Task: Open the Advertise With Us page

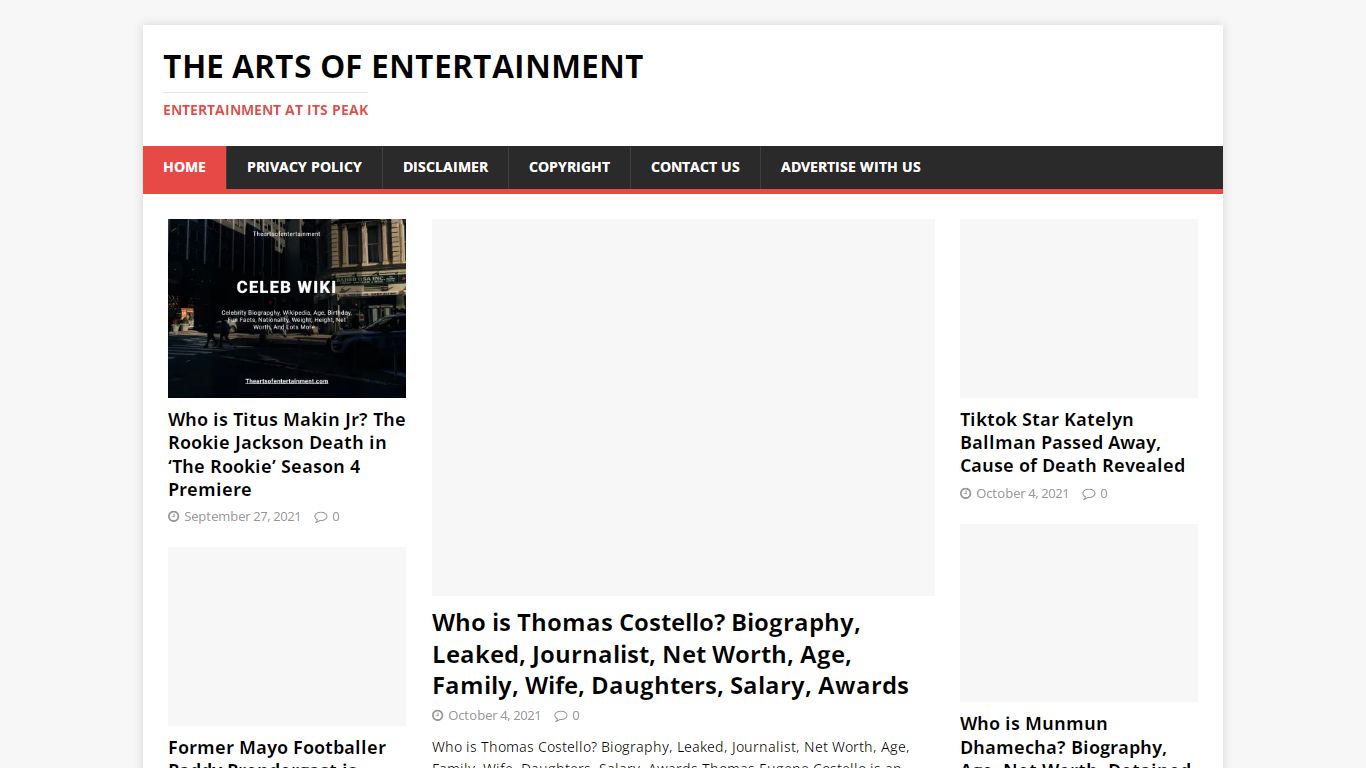Action: 850,167
